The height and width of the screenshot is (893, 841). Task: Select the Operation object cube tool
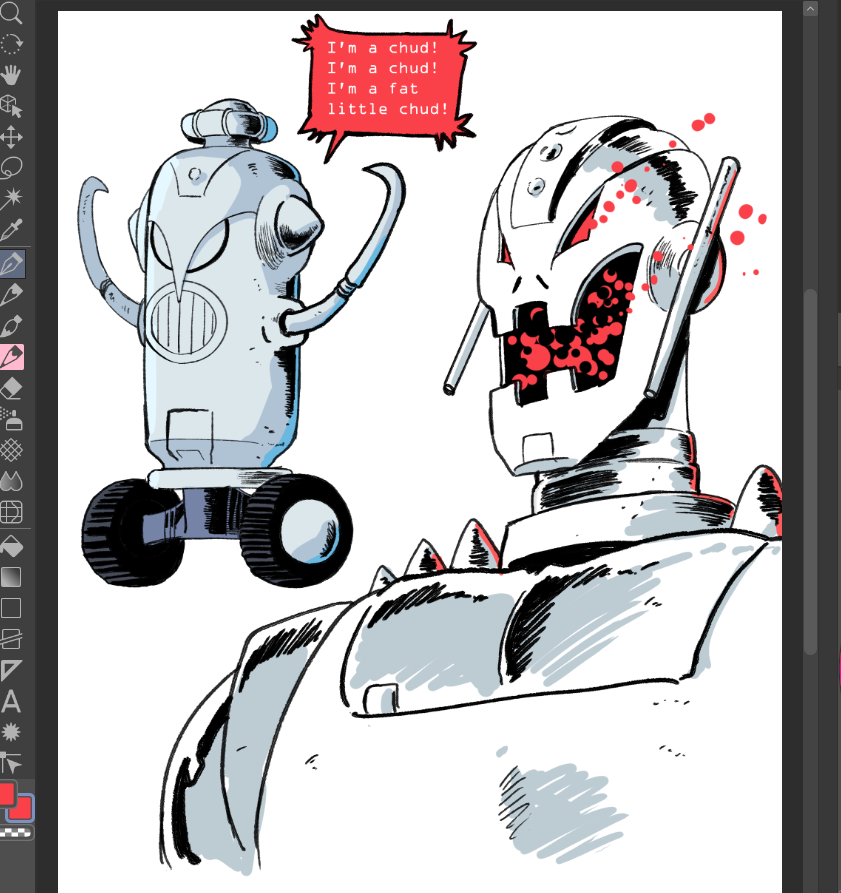[11, 105]
